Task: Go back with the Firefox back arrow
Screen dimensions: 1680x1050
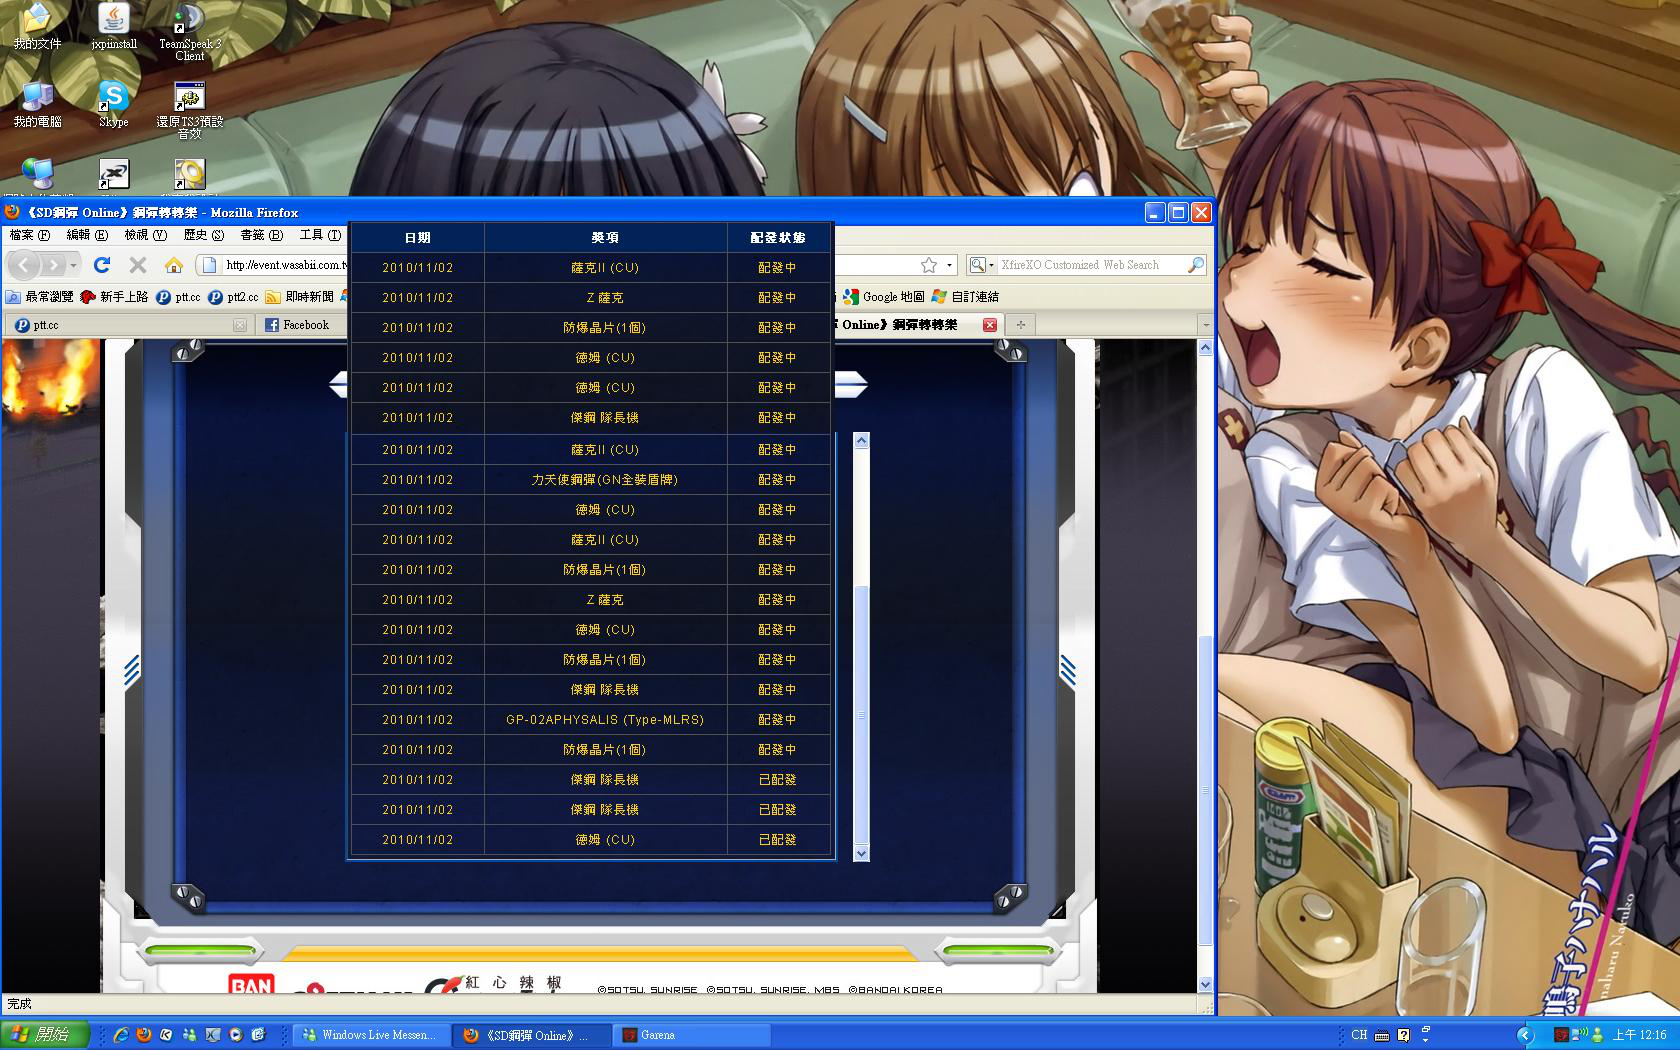Action: coord(25,265)
